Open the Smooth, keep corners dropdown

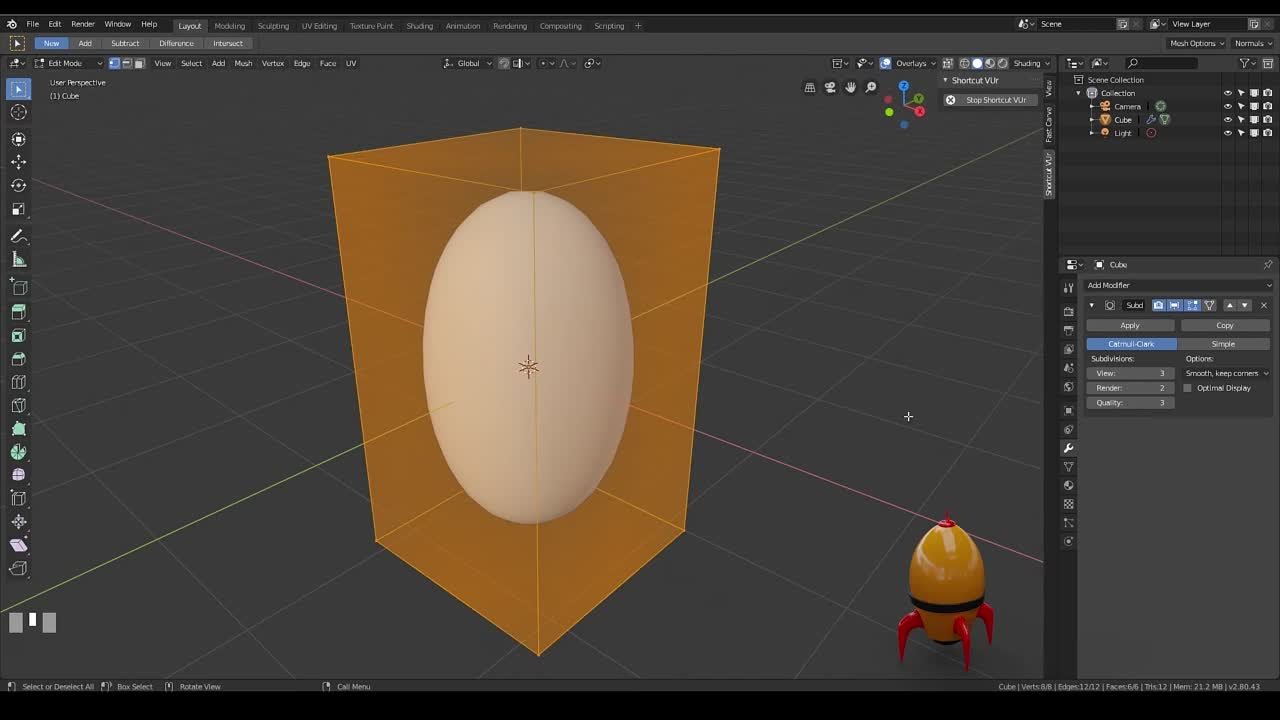pos(1226,373)
